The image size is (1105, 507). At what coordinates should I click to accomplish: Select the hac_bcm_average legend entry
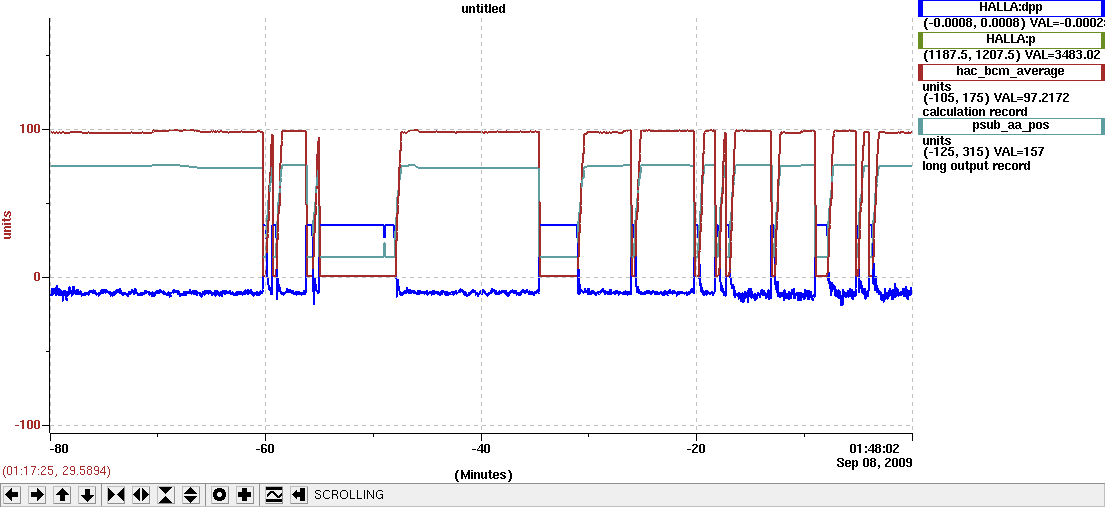coord(1011,72)
